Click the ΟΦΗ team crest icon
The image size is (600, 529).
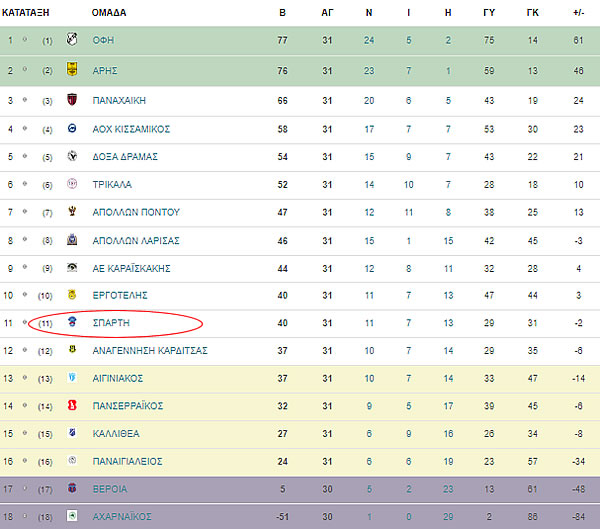tap(72, 39)
